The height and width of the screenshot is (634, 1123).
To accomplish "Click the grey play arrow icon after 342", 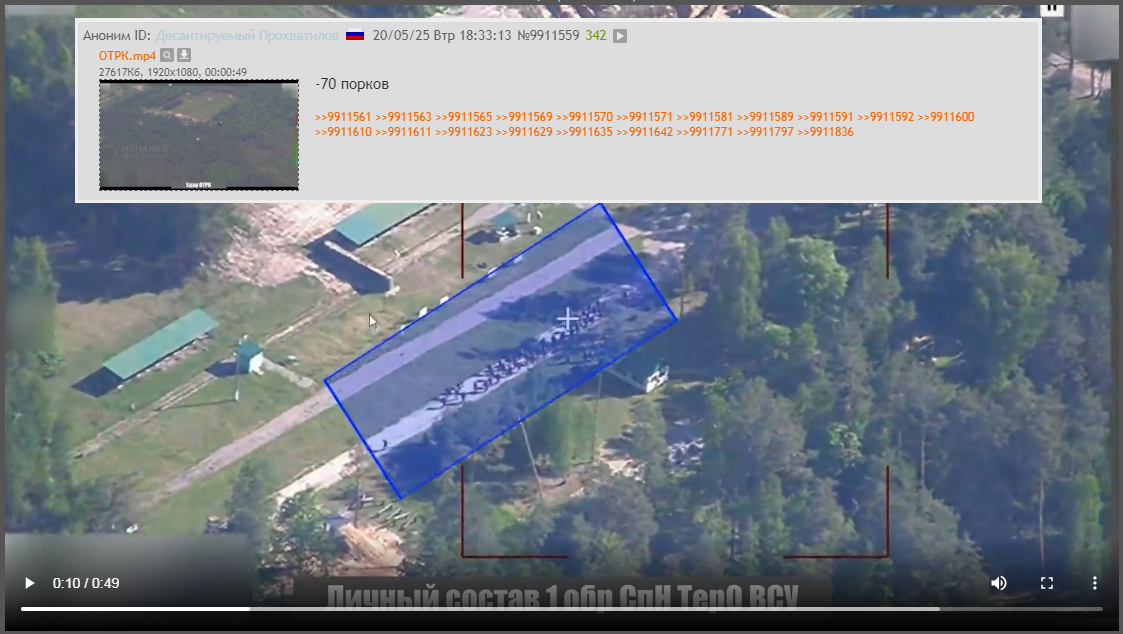I will [620, 36].
